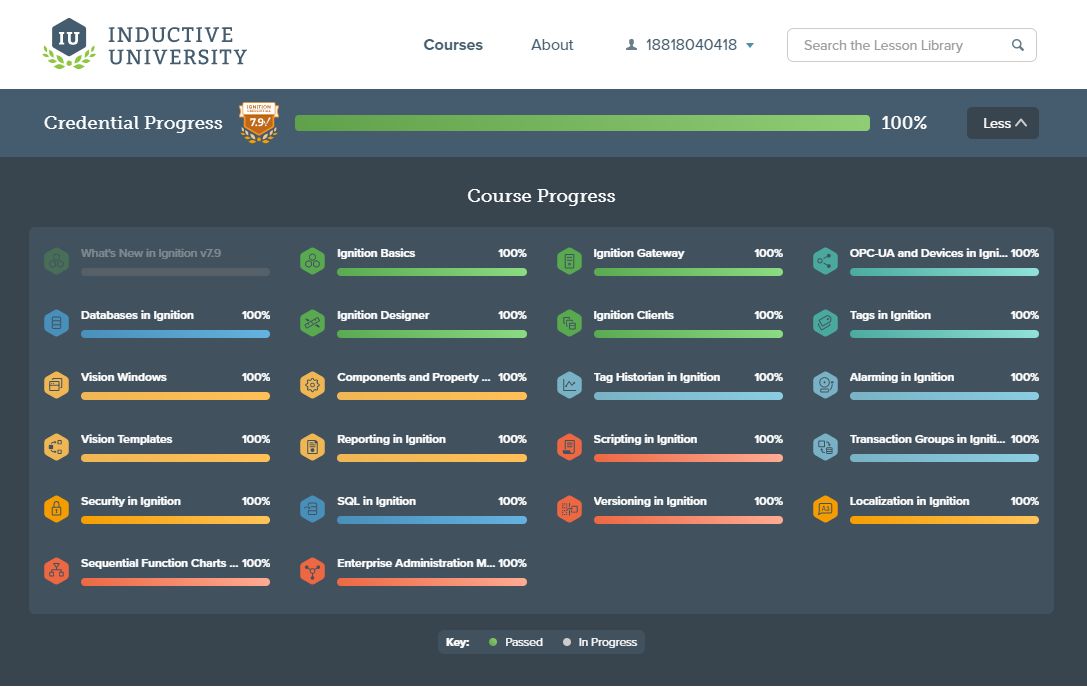1087x687 pixels.
Task: Open the What's New in Ignition v7.9 hexagon icon
Action: pyautogui.click(x=56, y=261)
